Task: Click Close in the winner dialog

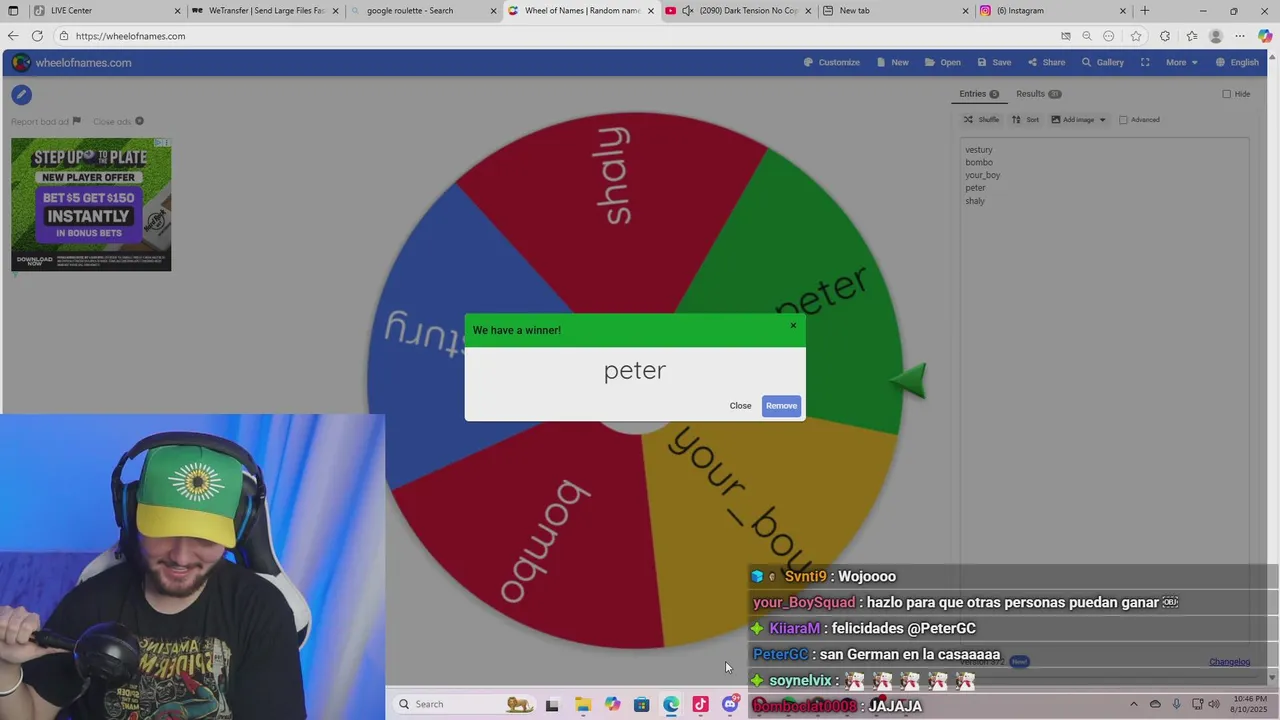Action: (x=740, y=406)
